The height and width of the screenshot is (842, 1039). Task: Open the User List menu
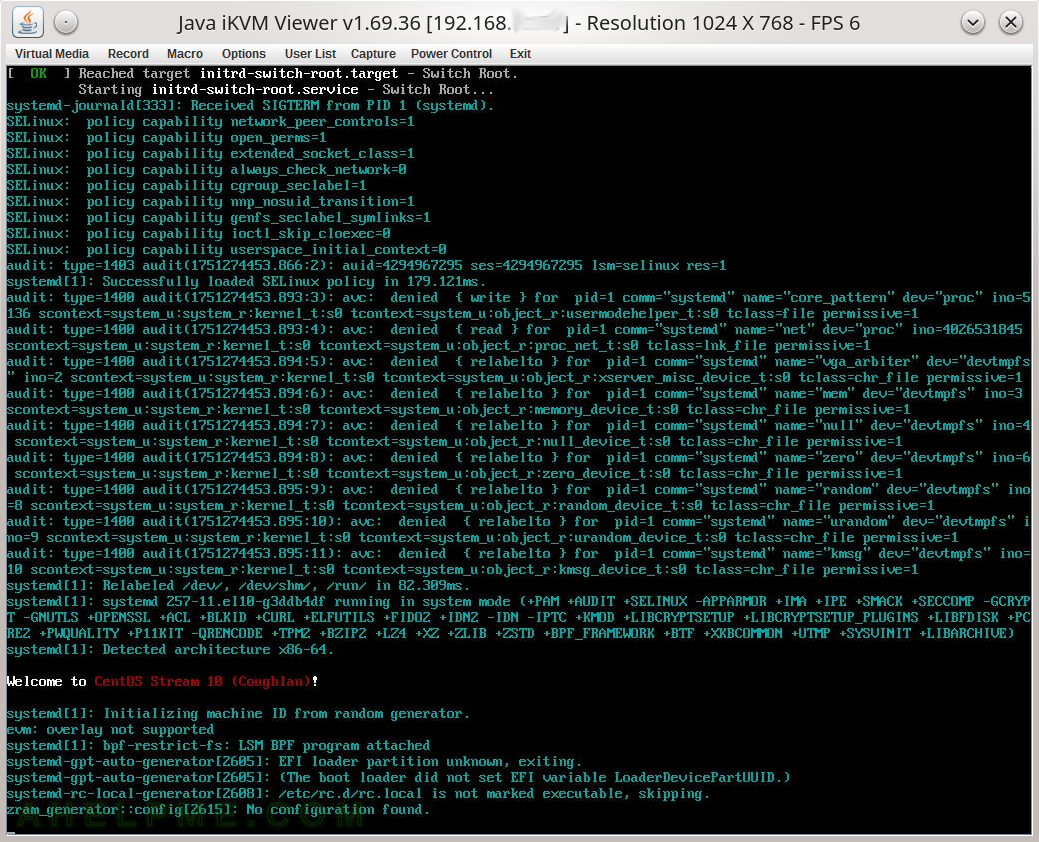(x=310, y=54)
